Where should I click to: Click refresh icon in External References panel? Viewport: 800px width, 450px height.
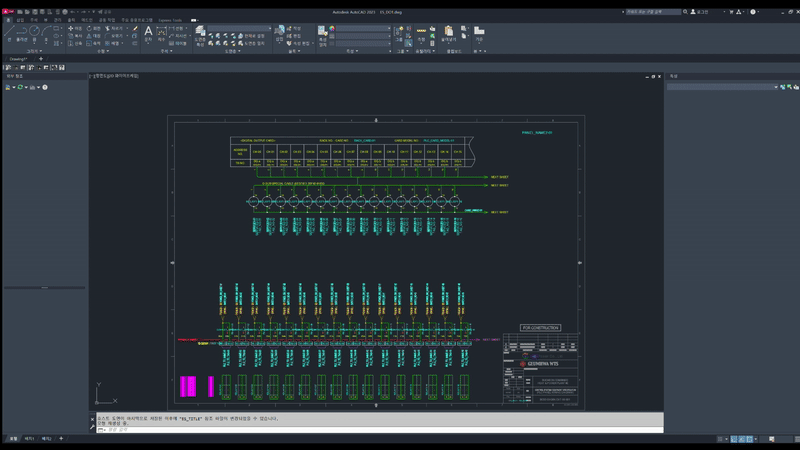coord(20,87)
